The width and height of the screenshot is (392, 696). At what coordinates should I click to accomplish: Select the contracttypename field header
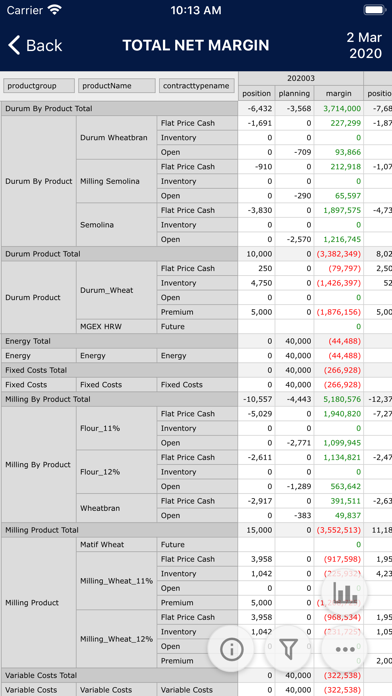coord(197,86)
